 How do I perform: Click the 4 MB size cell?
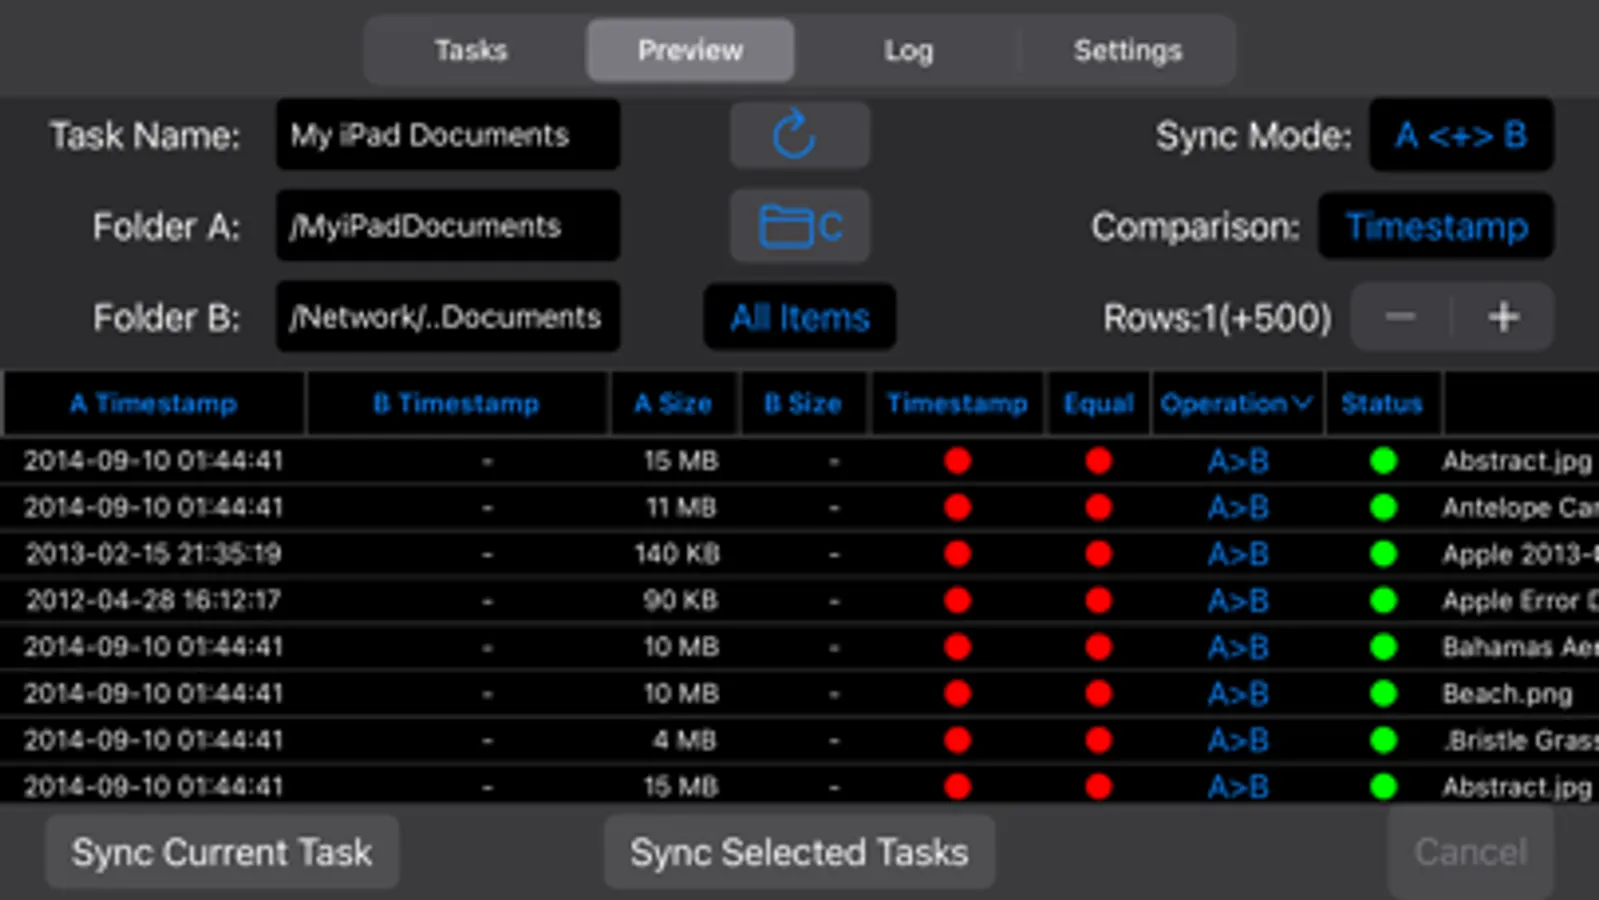684,740
